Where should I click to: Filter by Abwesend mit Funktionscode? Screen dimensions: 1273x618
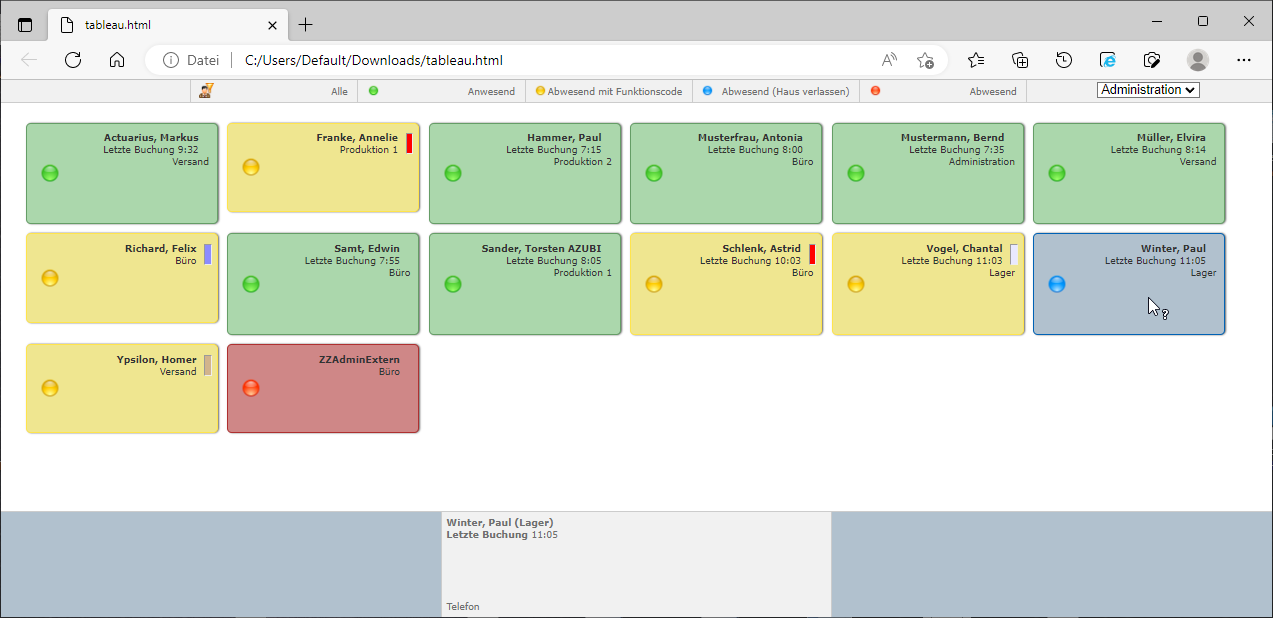(609, 91)
